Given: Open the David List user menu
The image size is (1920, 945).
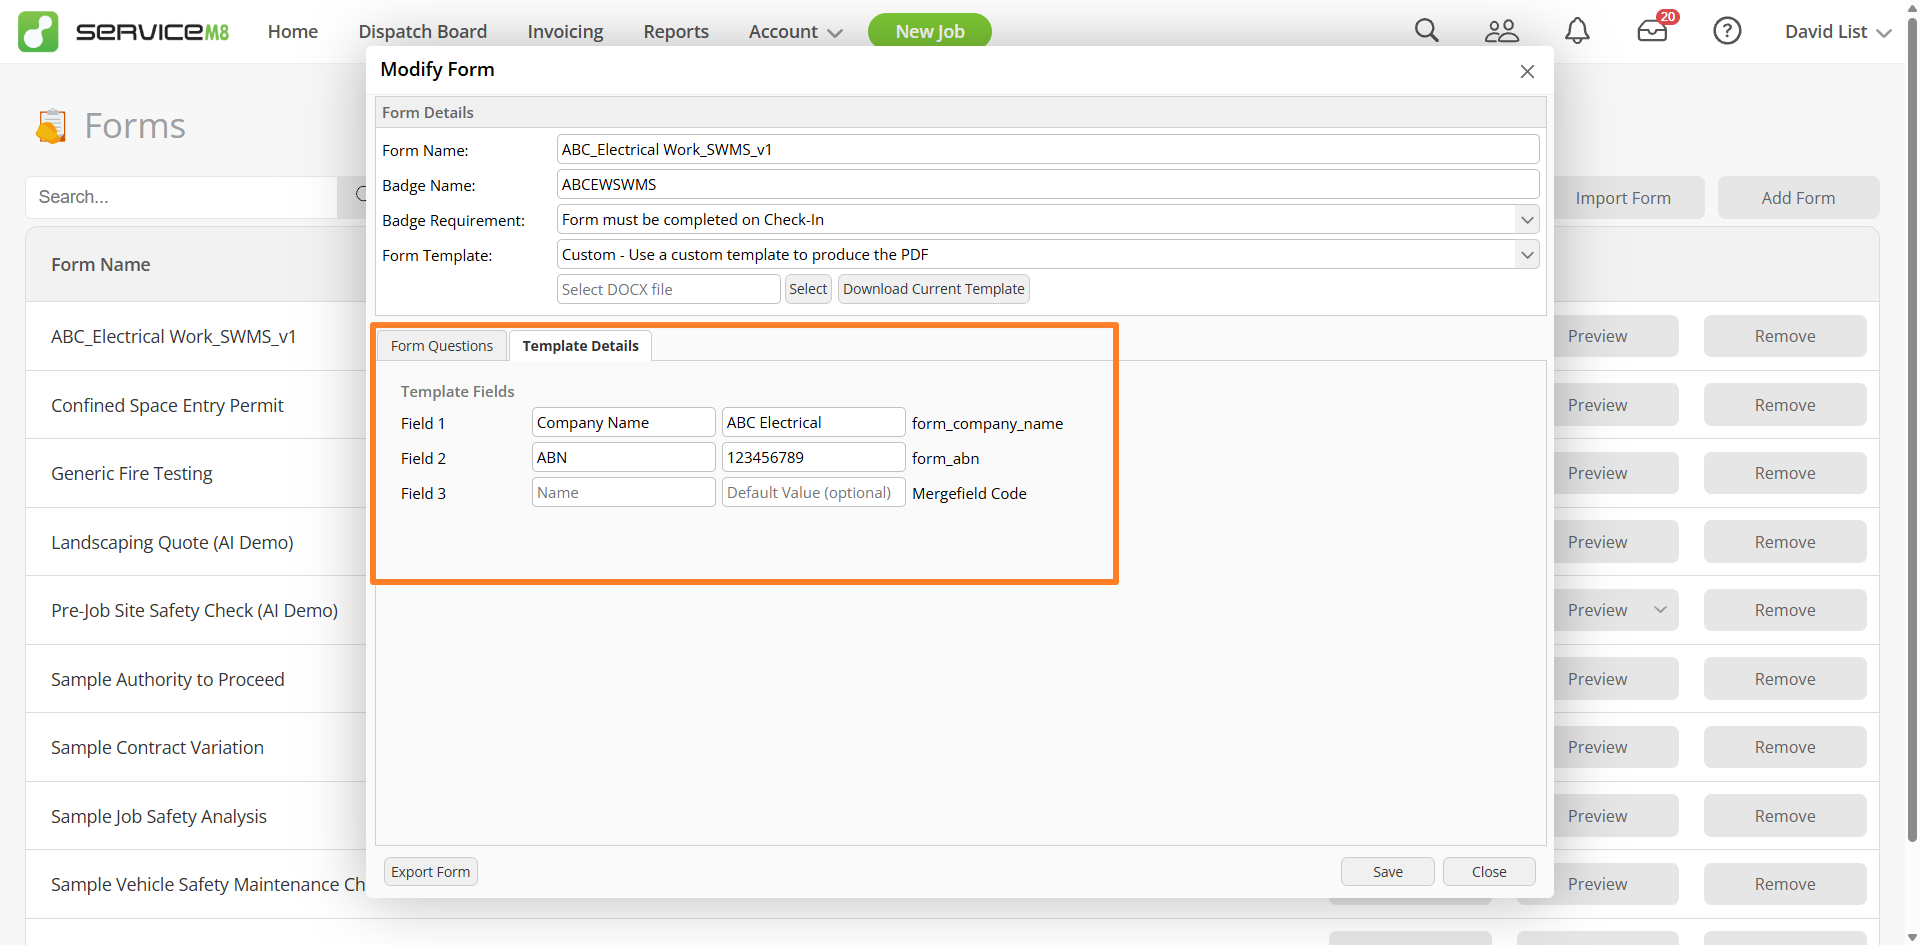Looking at the screenshot, I should pyautogui.click(x=1838, y=31).
